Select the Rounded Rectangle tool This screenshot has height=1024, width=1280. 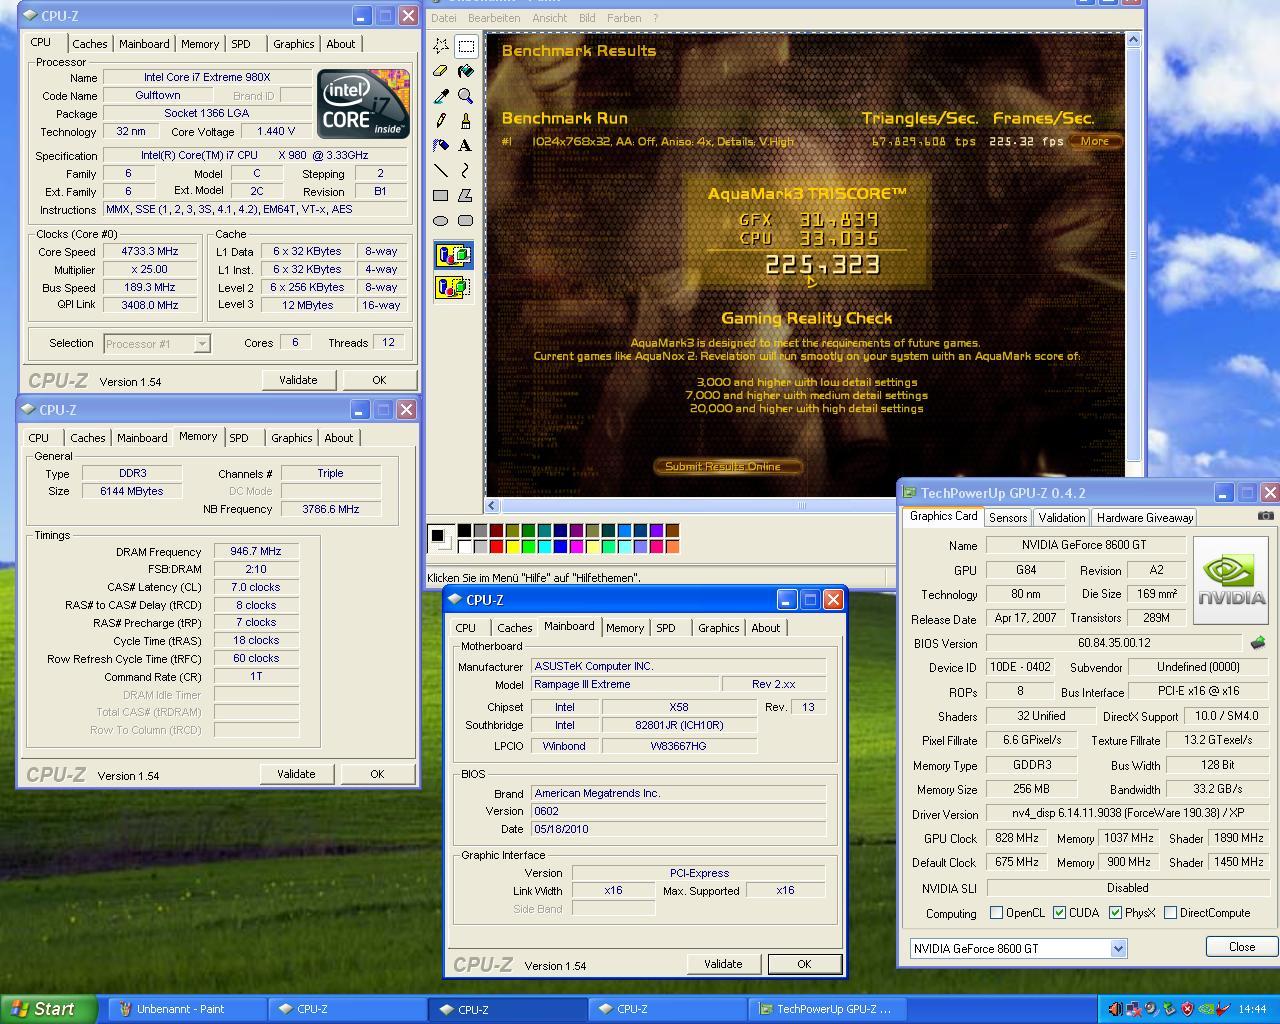[x=466, y=221]
